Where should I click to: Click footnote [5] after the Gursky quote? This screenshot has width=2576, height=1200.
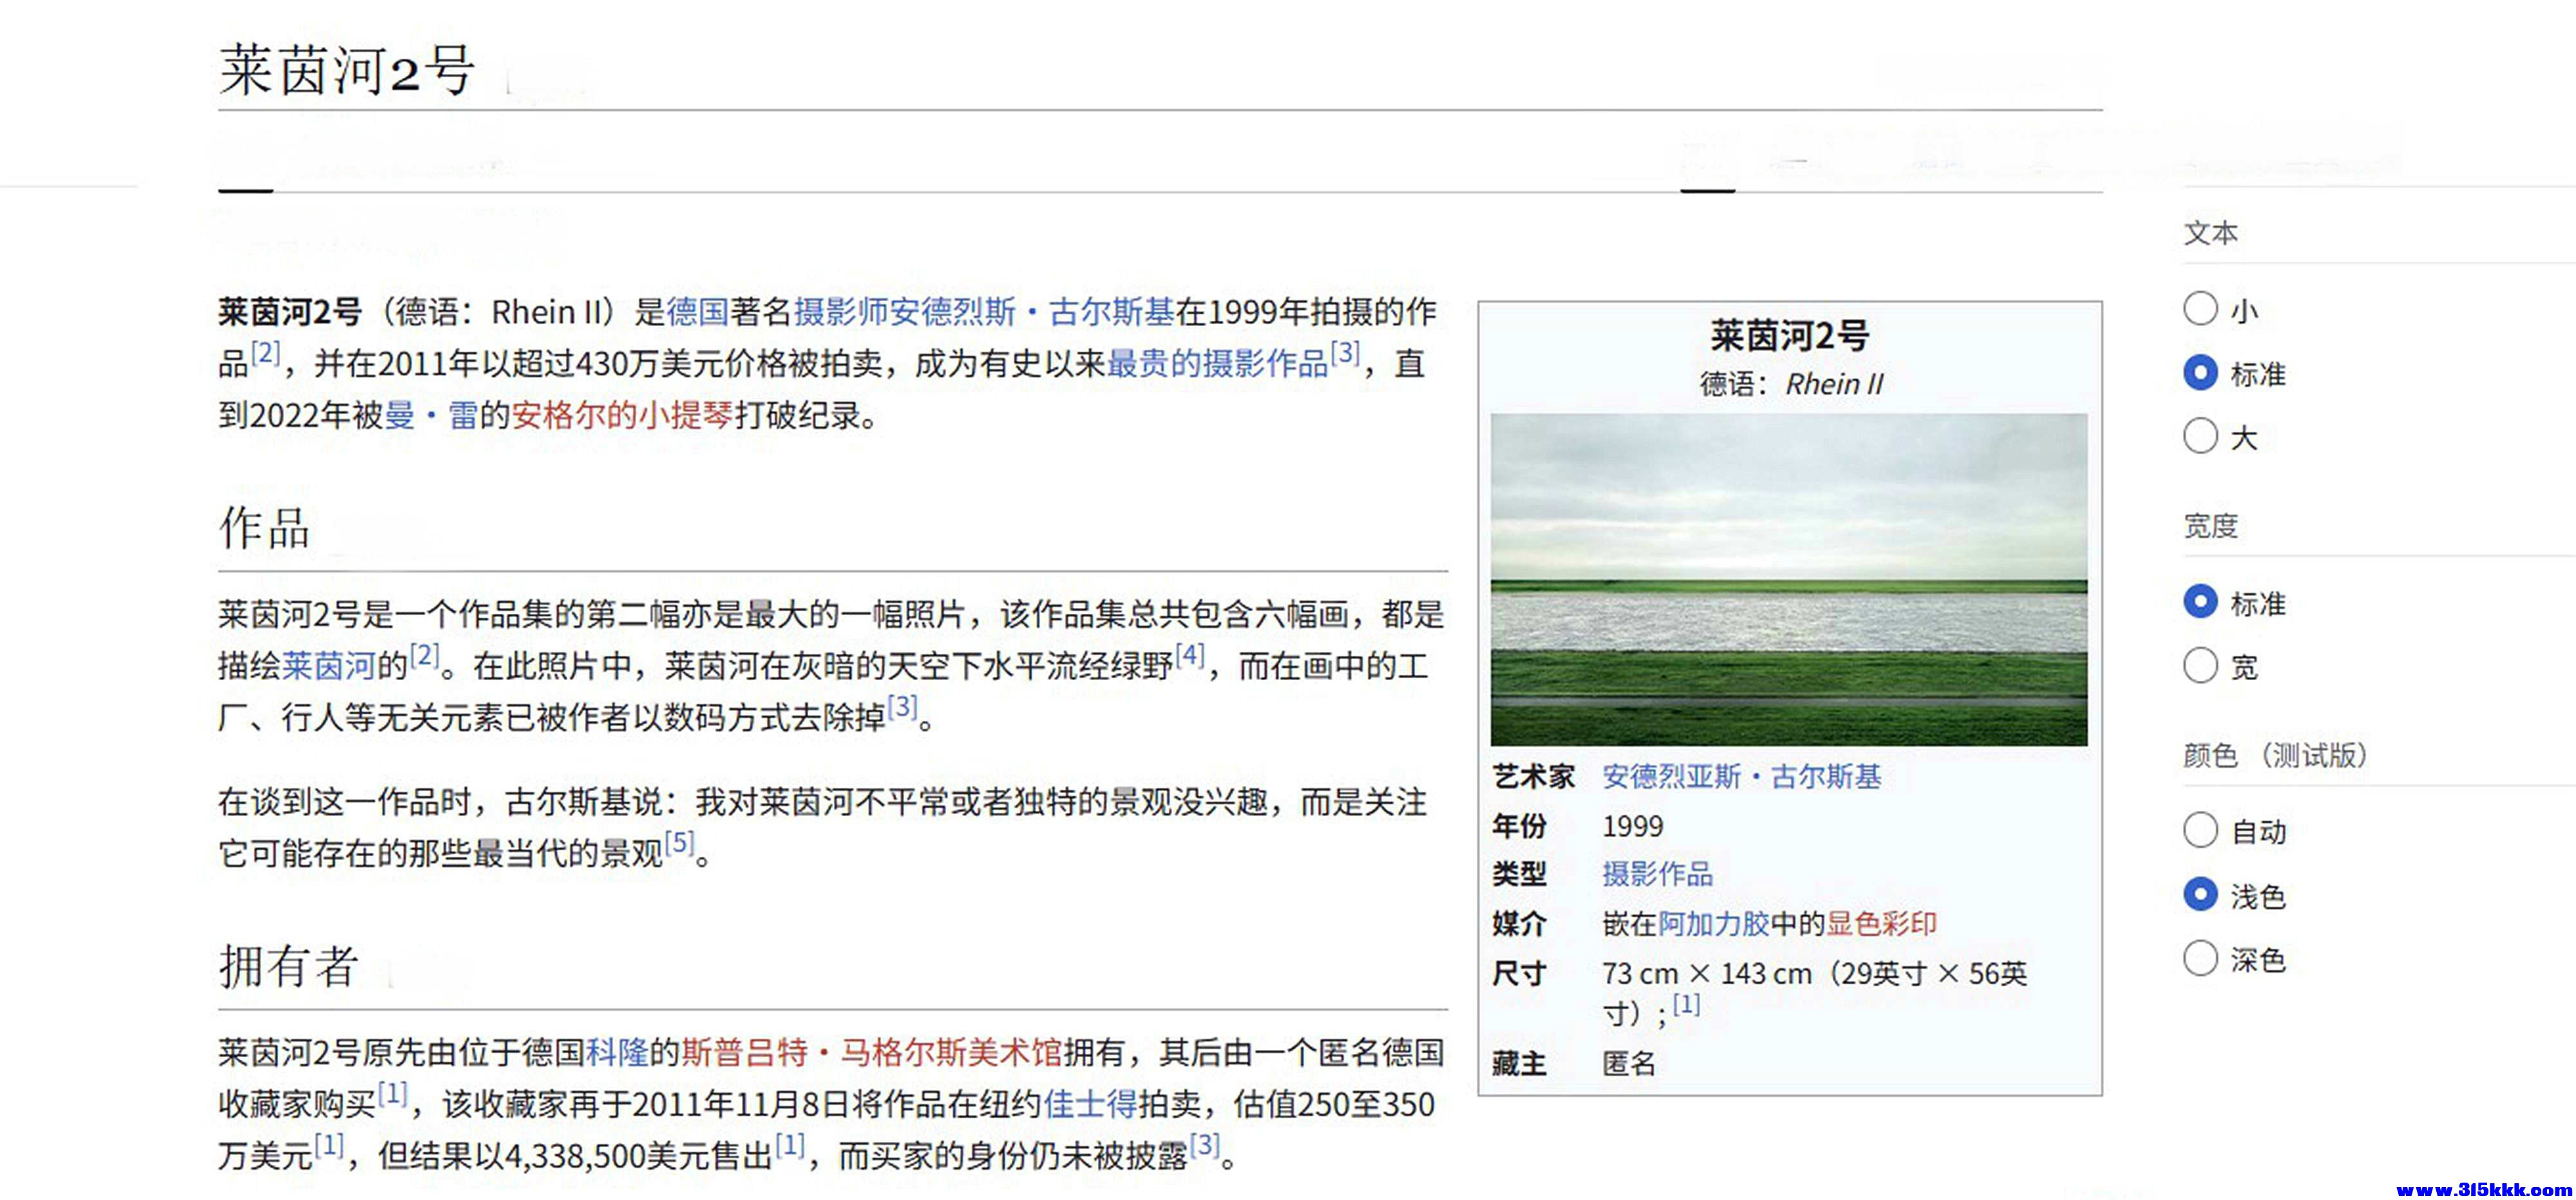point(681,846)
